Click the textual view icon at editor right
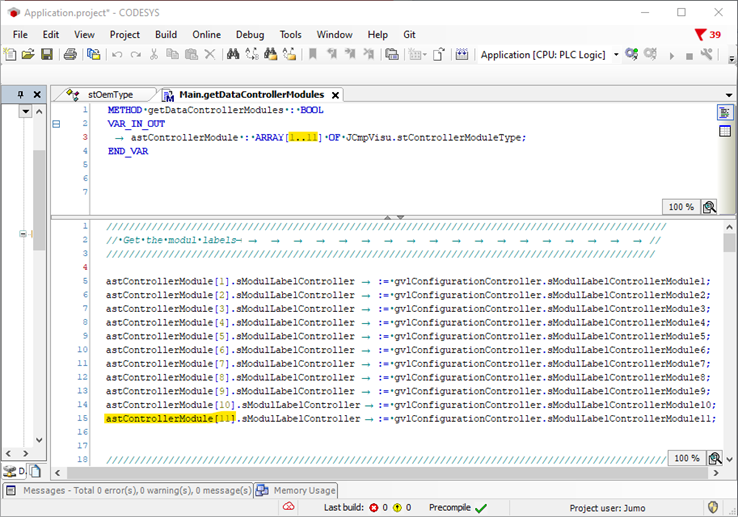738x517 pixels. [725, 112]
